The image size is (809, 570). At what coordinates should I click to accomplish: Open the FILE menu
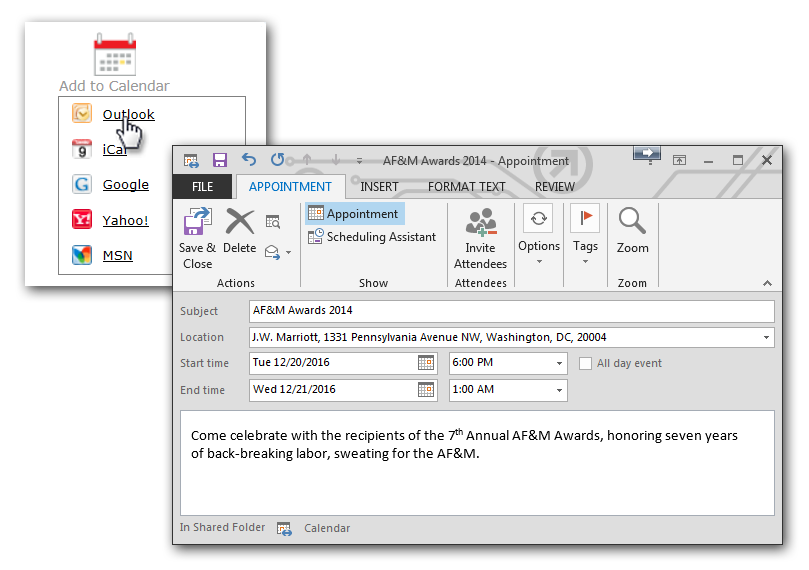202,187
